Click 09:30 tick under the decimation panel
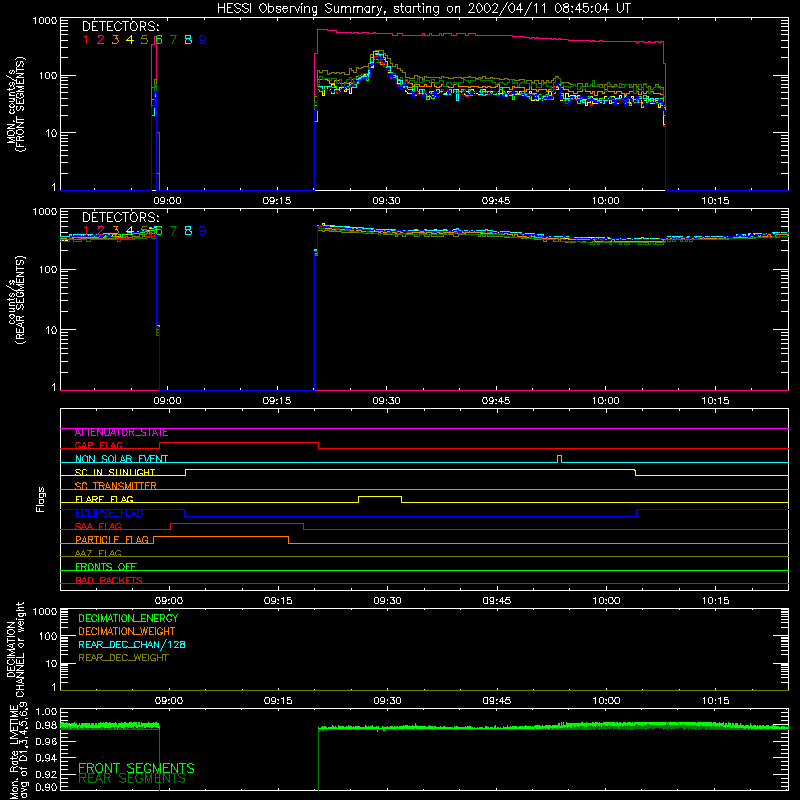Screen dimensions: 800x800 387,701
